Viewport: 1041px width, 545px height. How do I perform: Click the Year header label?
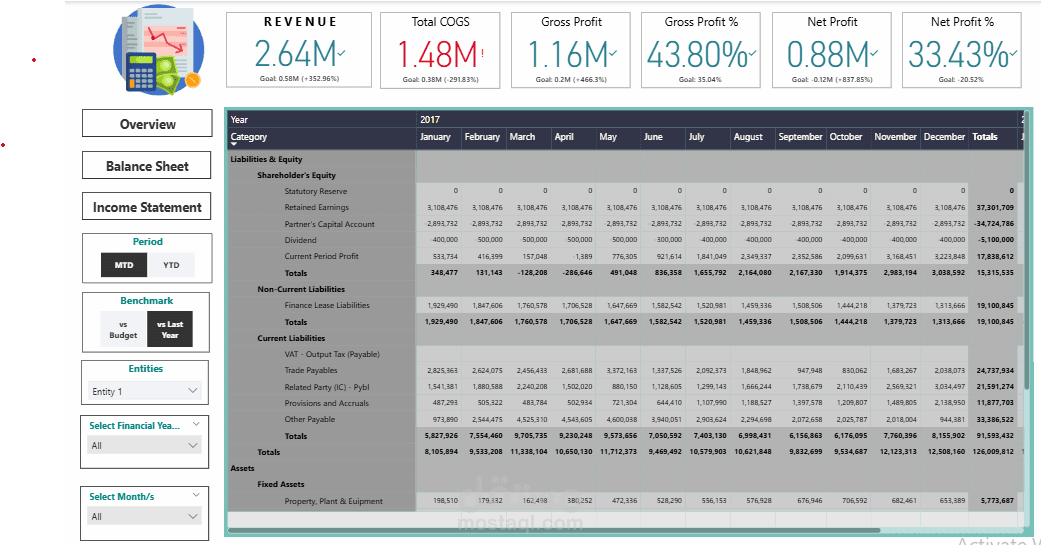pyautogui.click(x=239, y=119)
